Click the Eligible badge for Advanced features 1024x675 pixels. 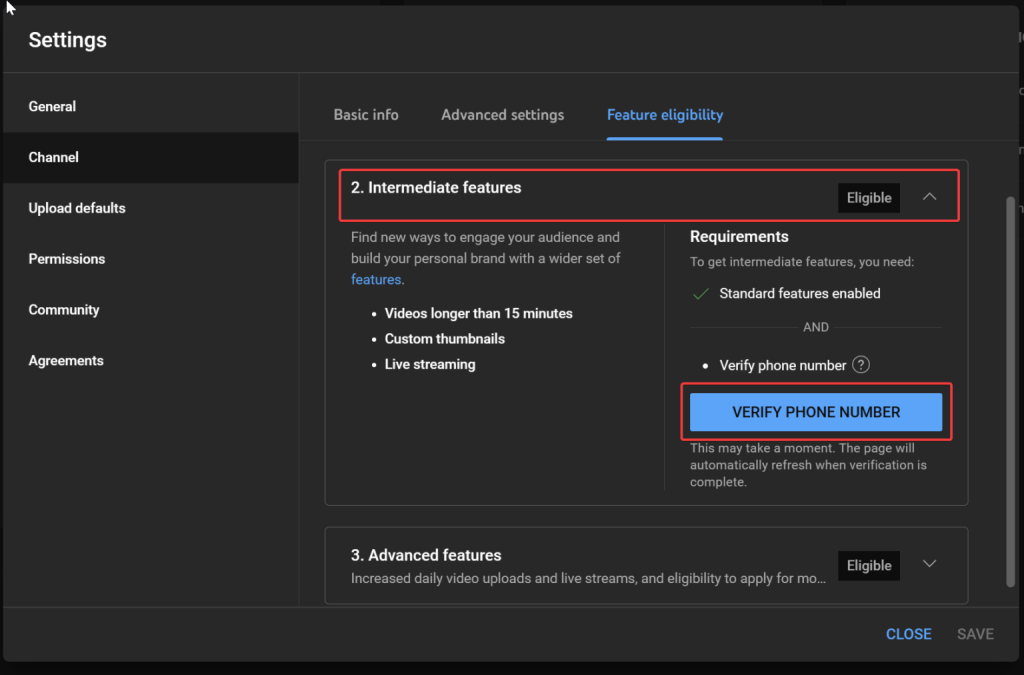click(868, 565)
